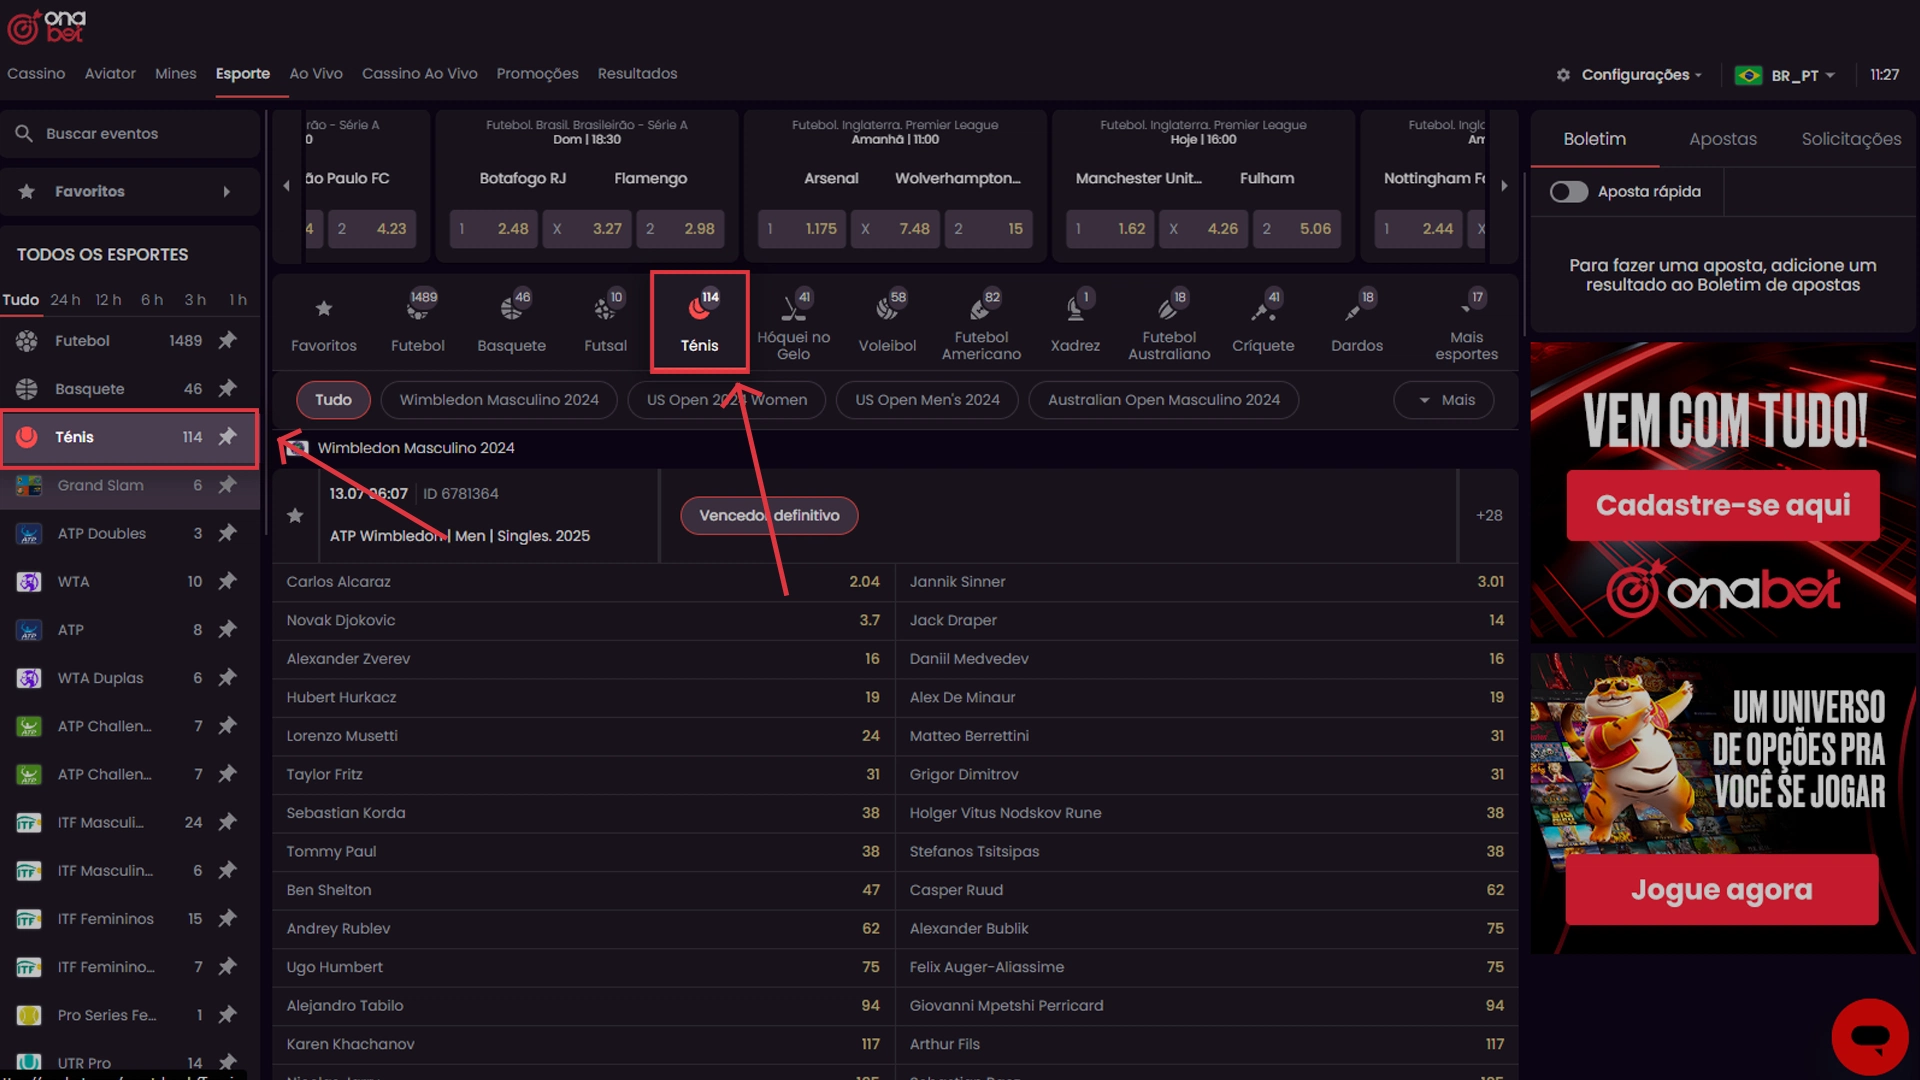Screen dimensions: 1920x1080
Task: Bet on Carlos Alcaraz at 2.04
Action: [x=583, y=581]
